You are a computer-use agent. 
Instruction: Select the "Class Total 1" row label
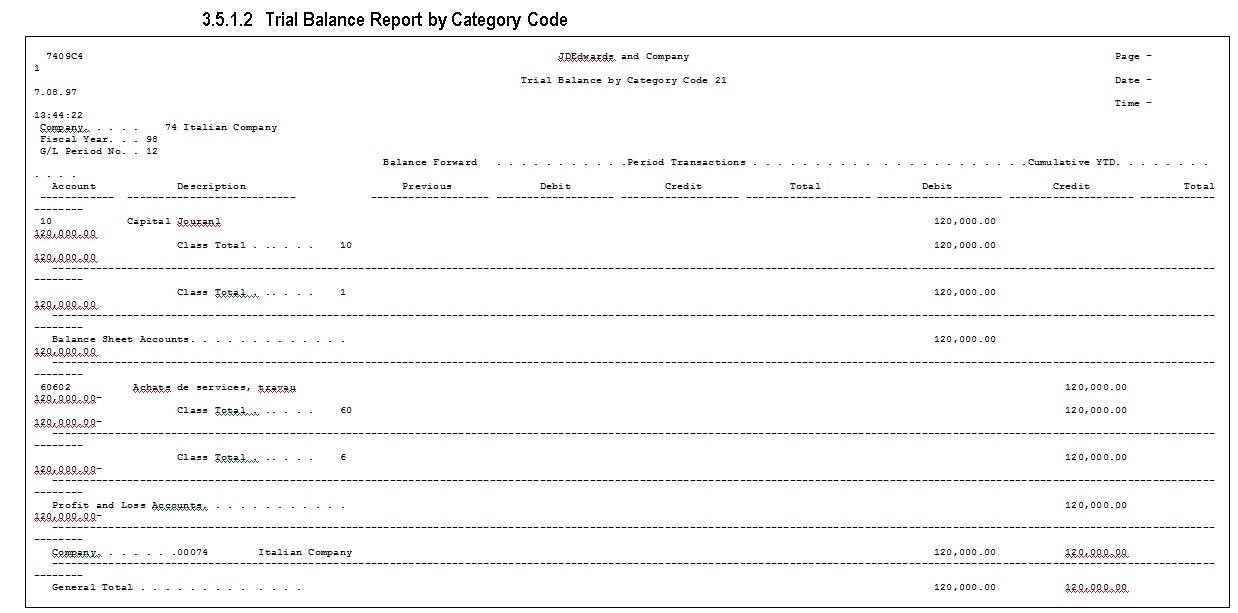pyautogui.click(x=261, y=292)
